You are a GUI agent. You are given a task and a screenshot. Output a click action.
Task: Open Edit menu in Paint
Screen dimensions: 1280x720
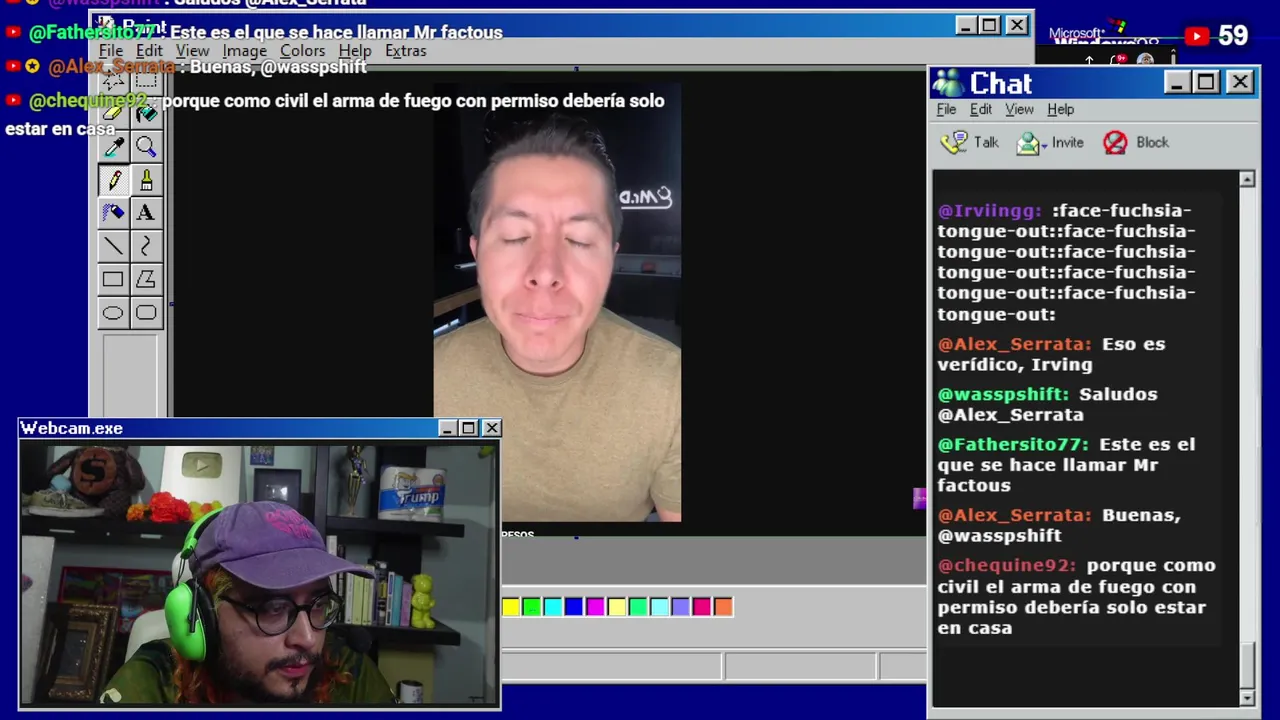(x=149, y=51)
